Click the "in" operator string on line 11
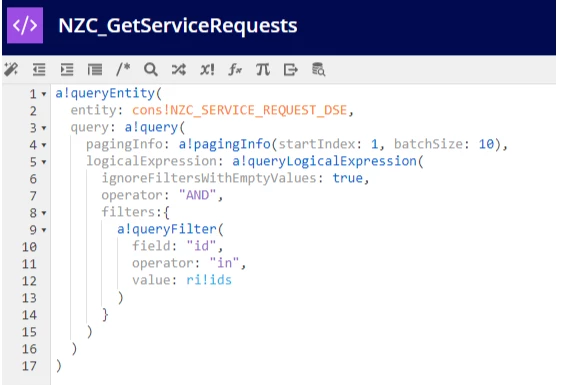The height and width of the screenshot is (385, 561). click(x=224, y=263)
